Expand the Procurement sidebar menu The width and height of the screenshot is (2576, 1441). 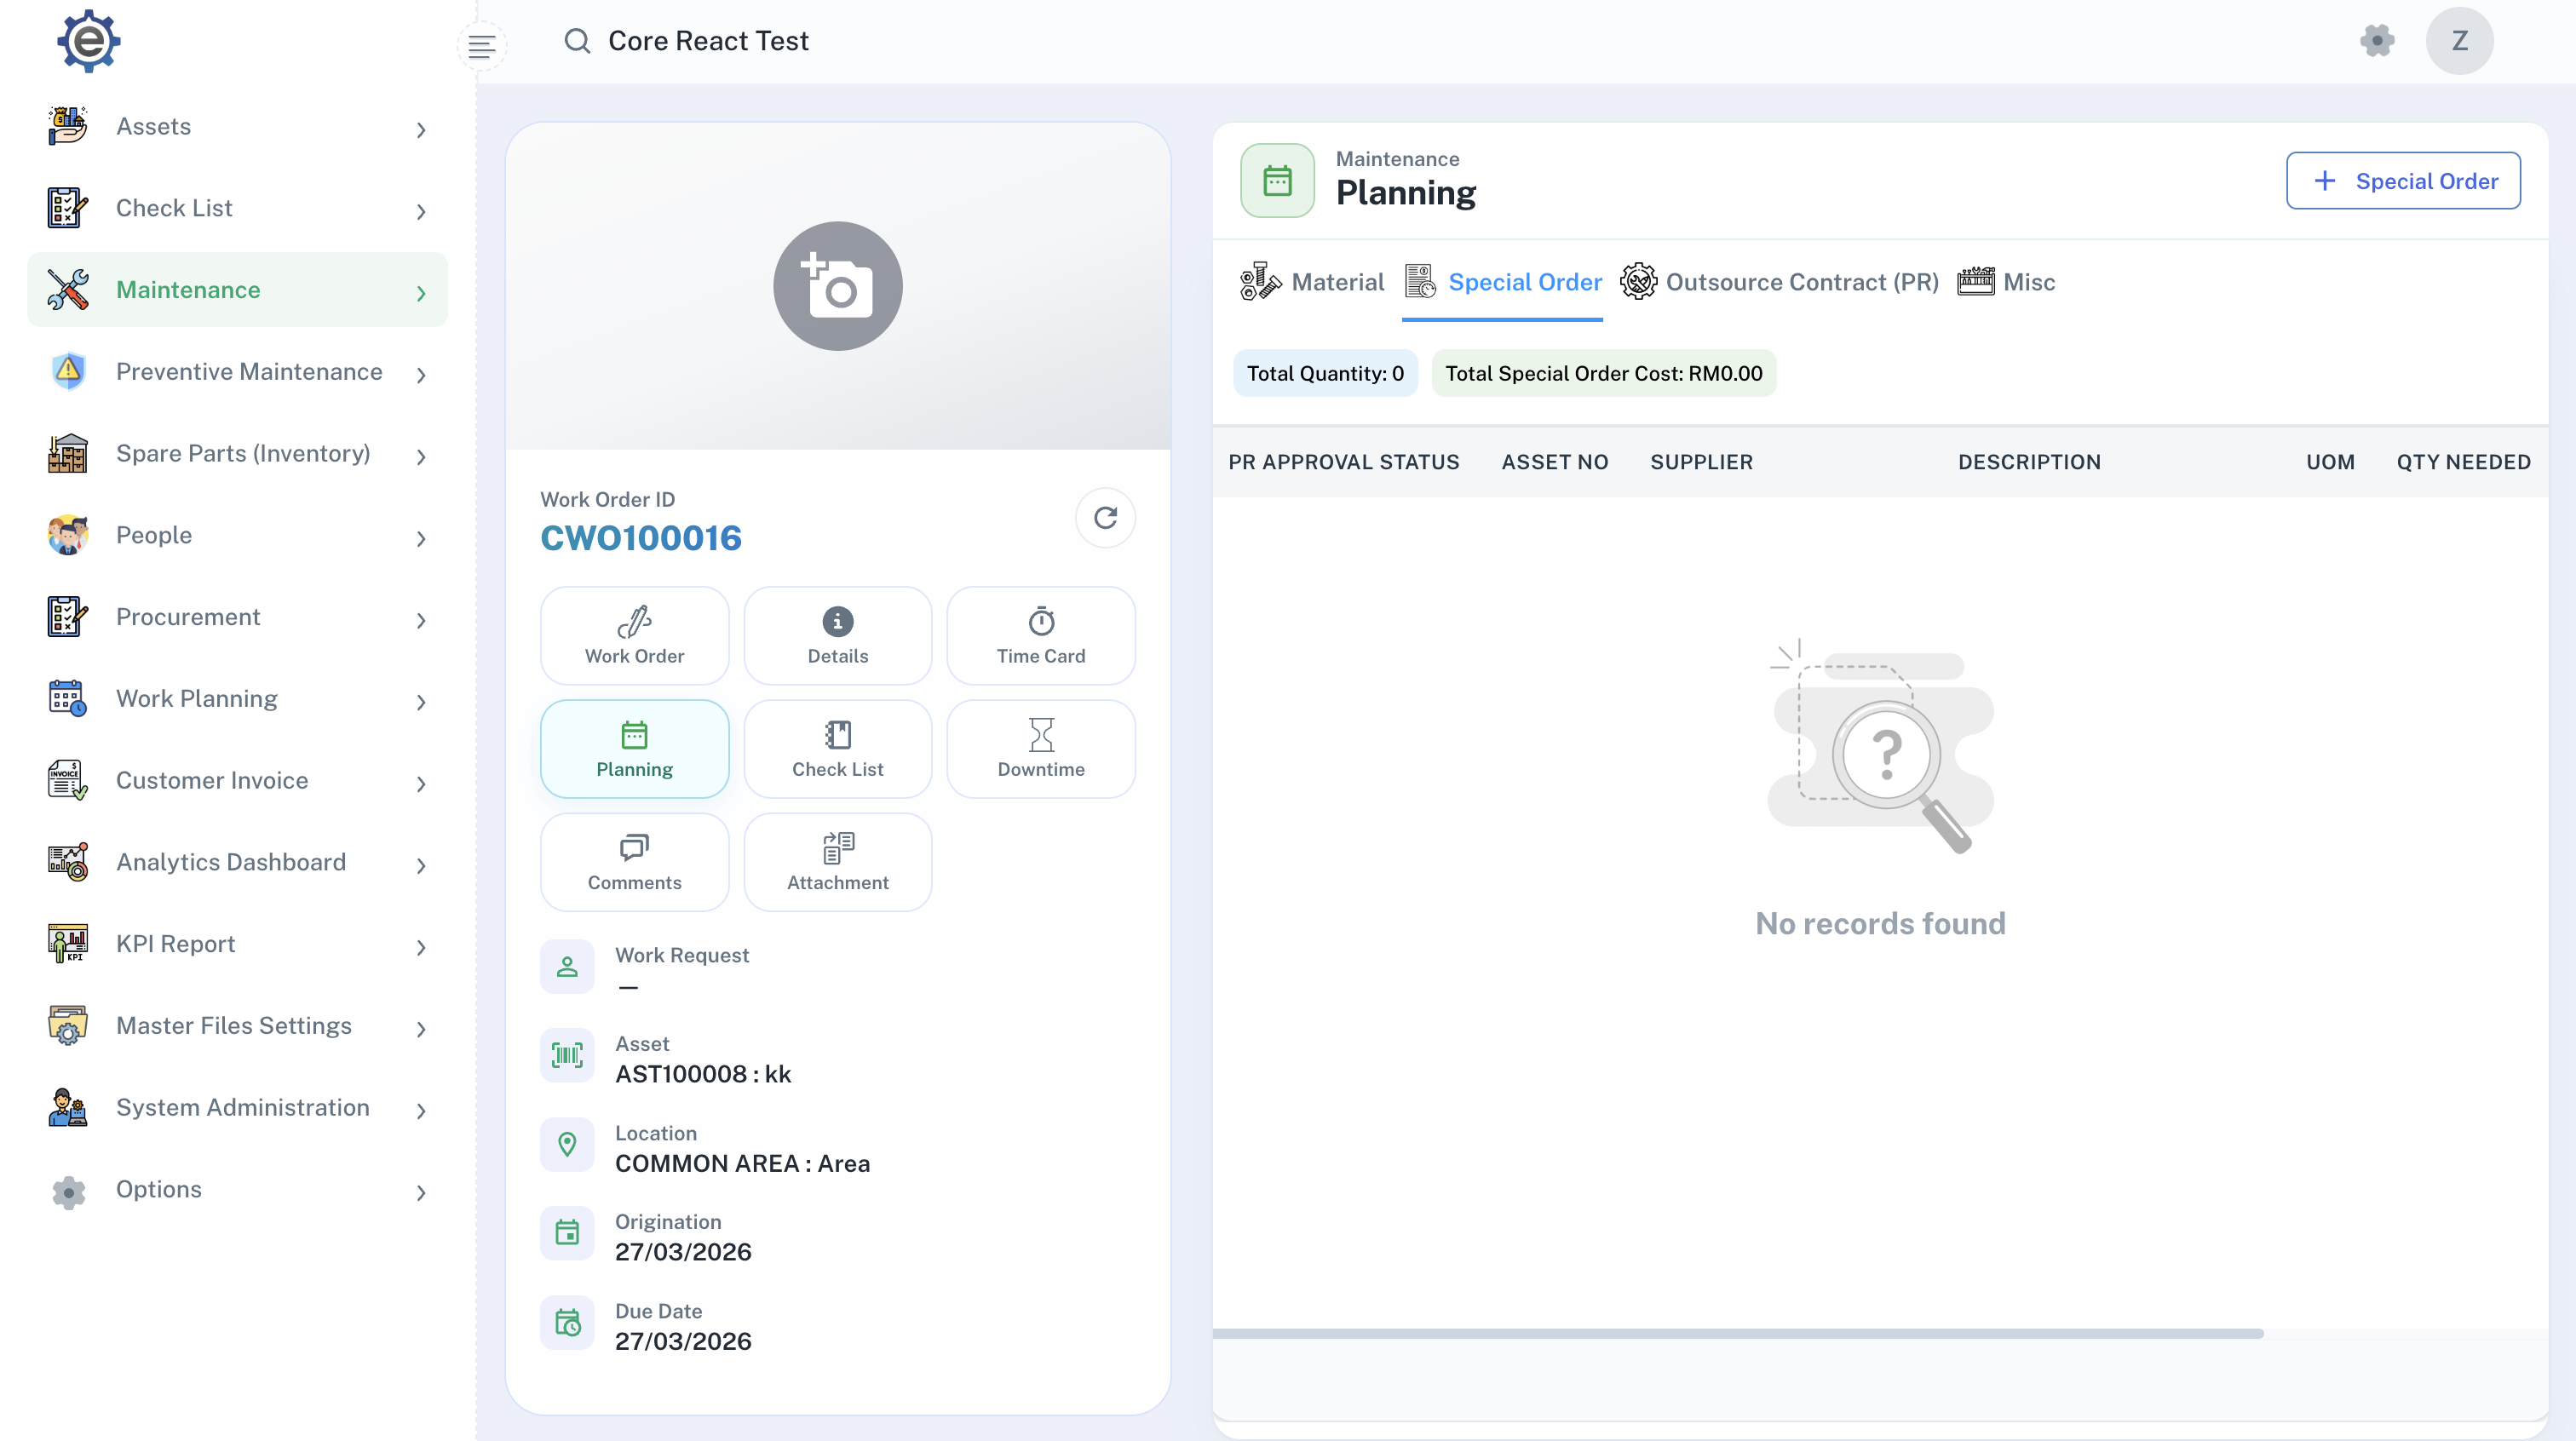[x=237, y=617]
